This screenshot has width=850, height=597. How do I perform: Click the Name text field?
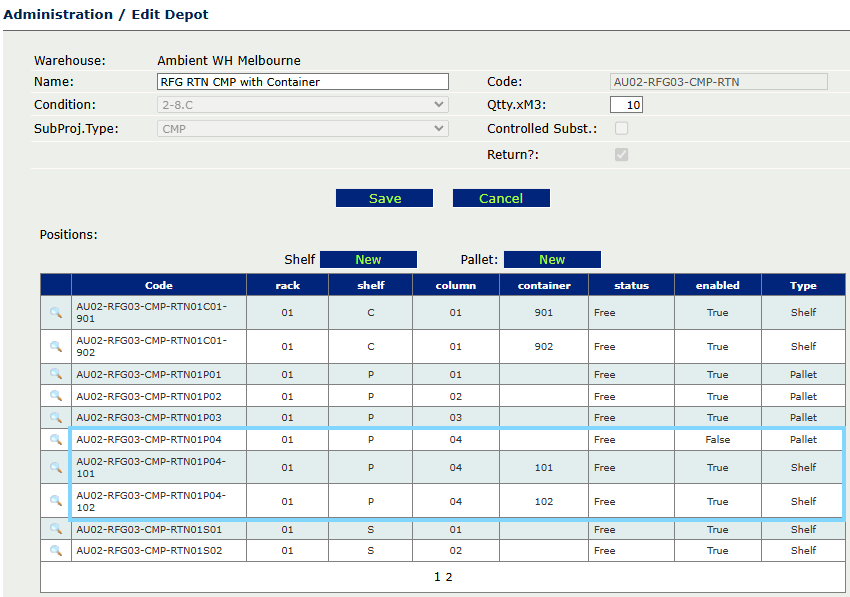(302, 82)
